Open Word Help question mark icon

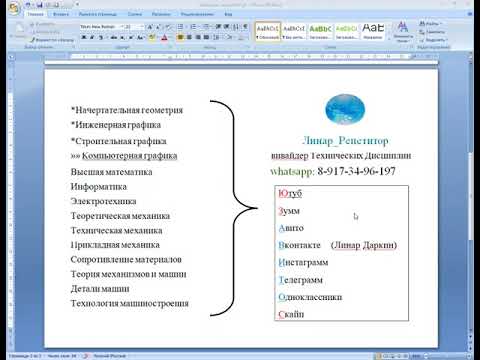470,14
